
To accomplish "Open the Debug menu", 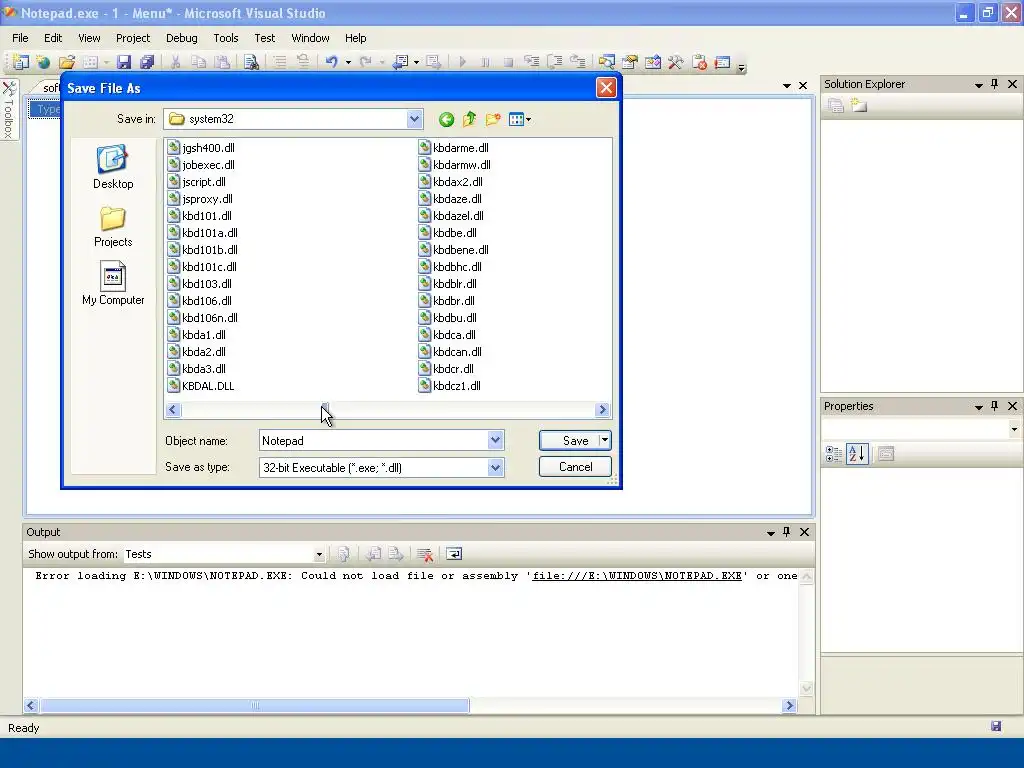I will coord(182,38).
